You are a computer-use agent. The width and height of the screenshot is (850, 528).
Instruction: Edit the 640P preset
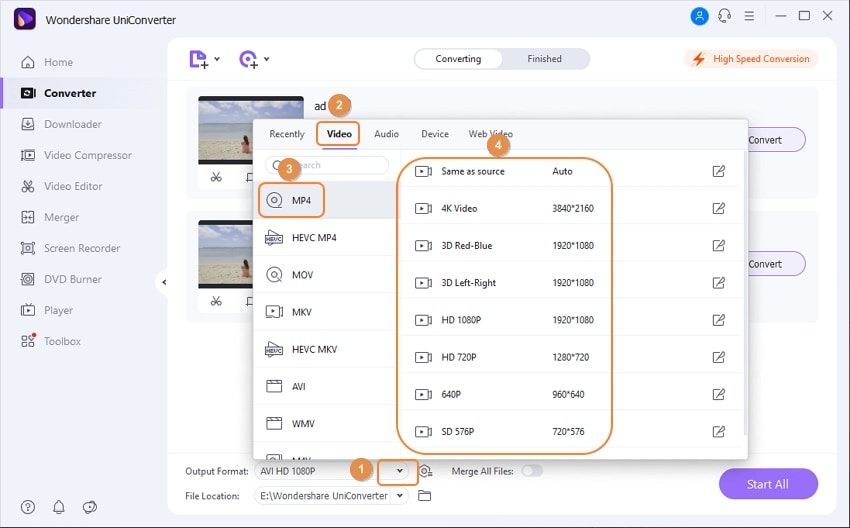(718, 395)
